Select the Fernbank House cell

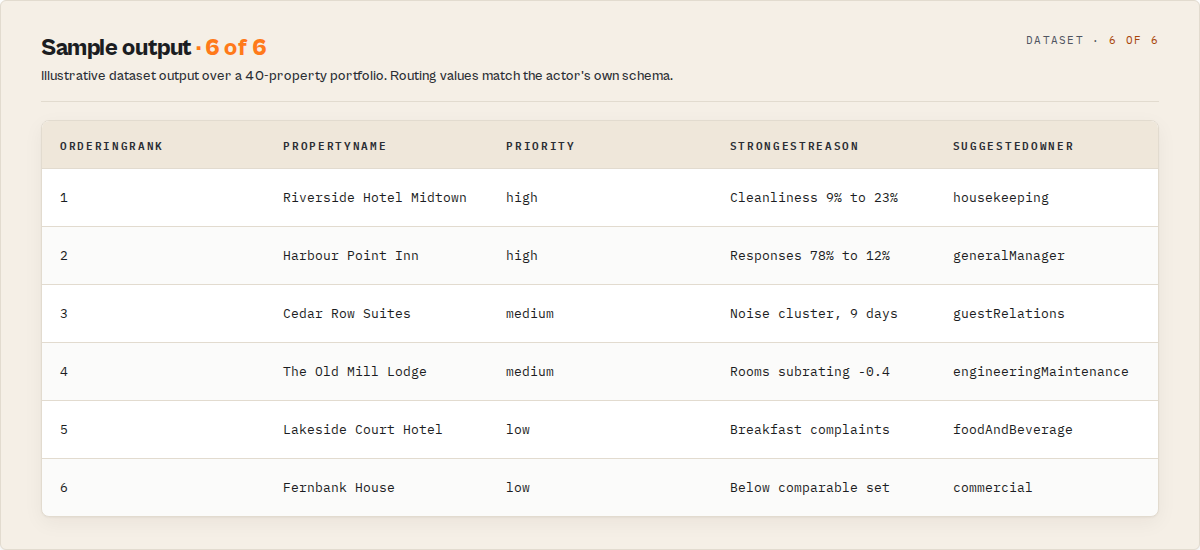[x=339, y=488]
